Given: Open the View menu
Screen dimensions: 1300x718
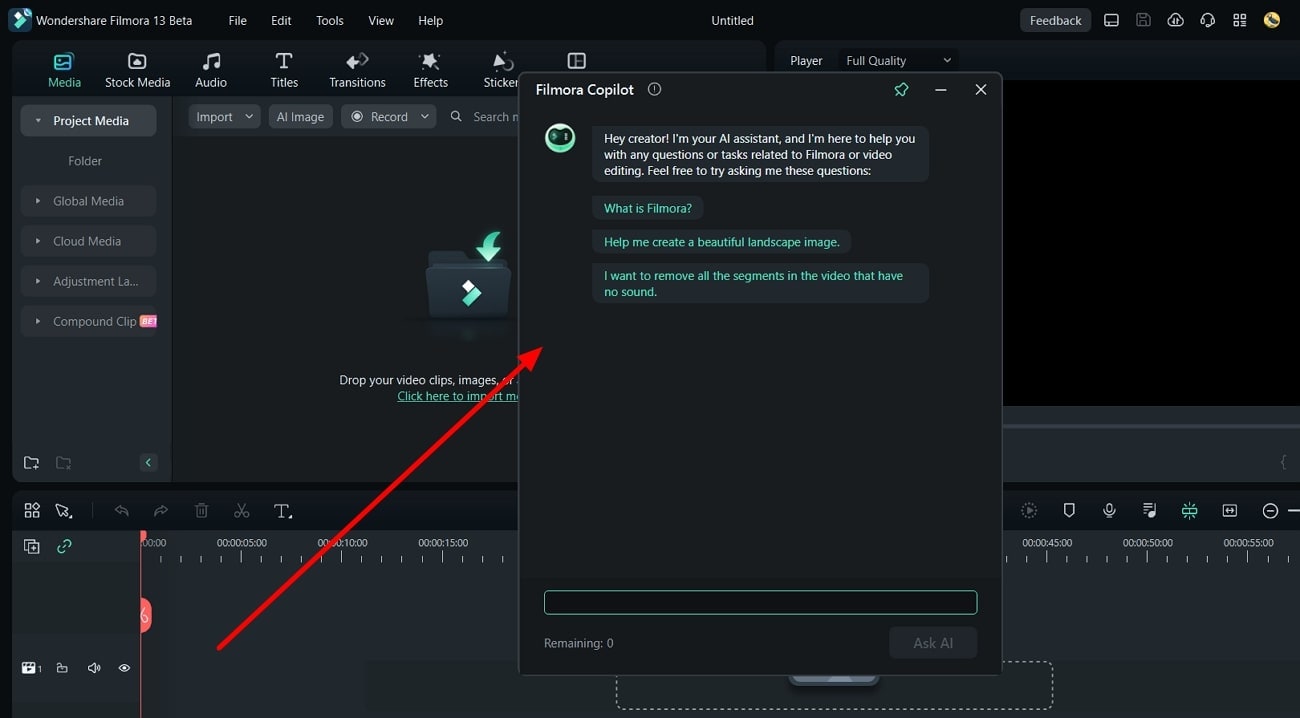Looking at the screenshot, I should 381,20.
